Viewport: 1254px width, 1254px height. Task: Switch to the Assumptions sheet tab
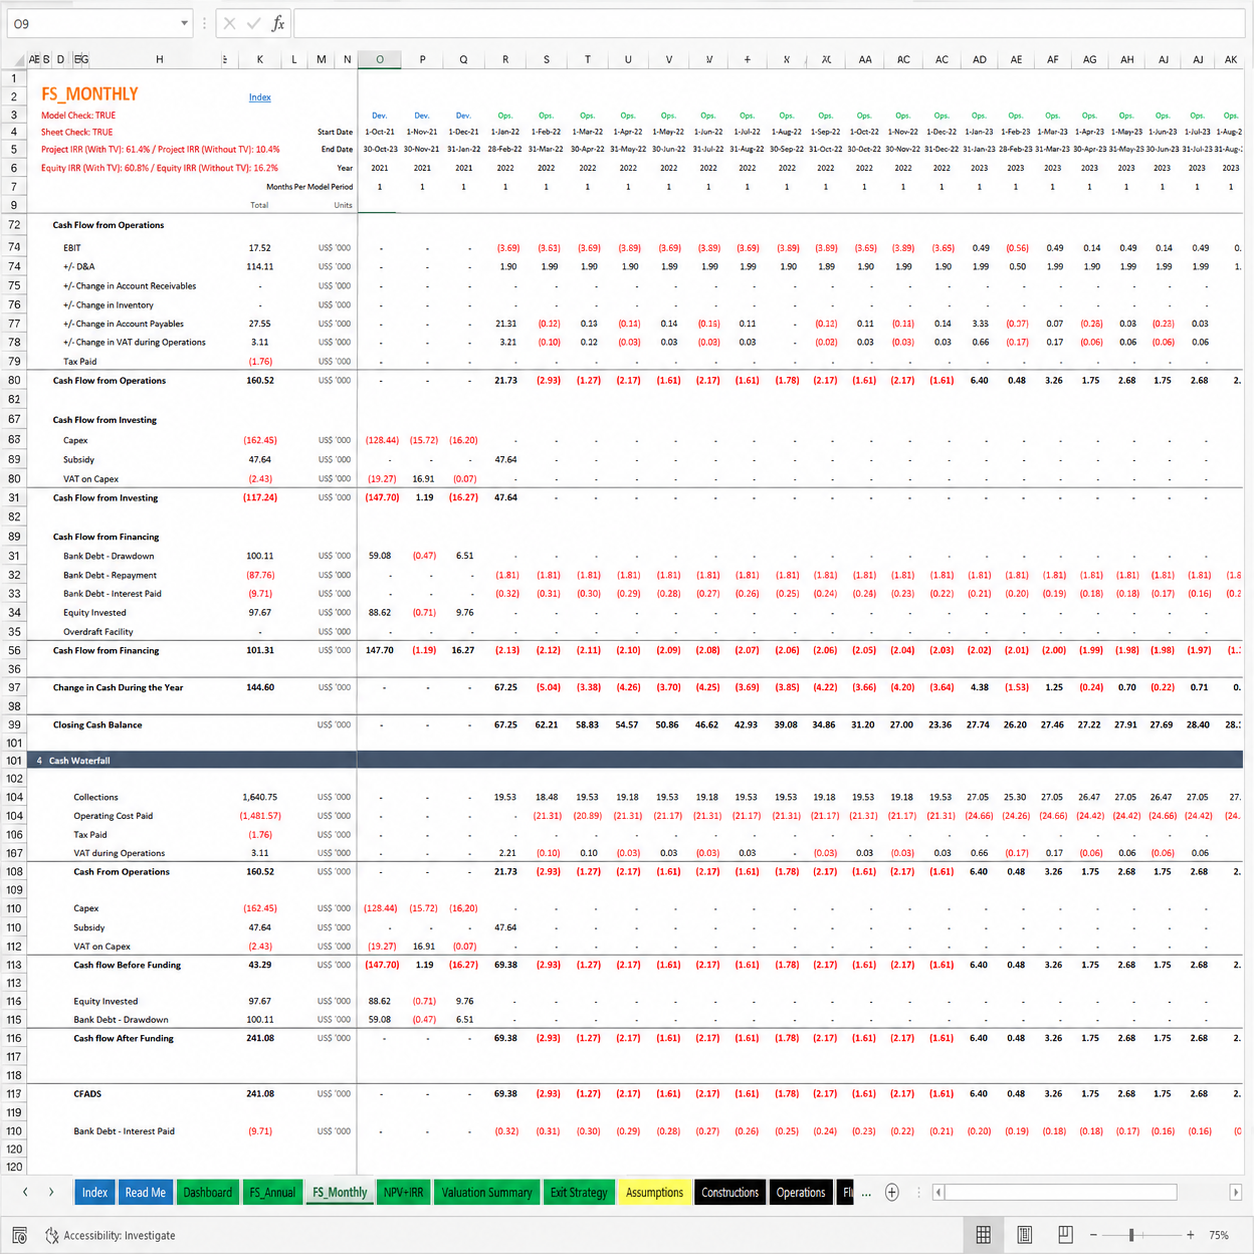tap(654, 1192)
